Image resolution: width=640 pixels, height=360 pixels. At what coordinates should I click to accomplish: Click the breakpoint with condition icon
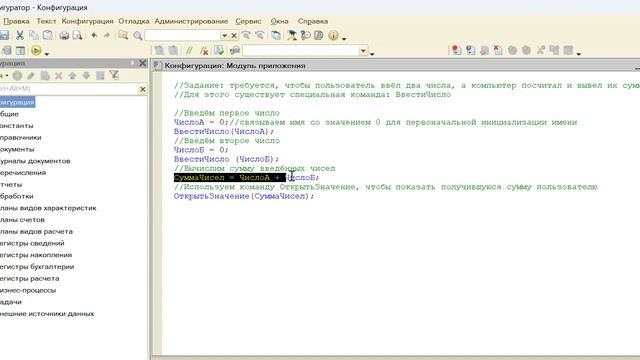coord(470,50)
